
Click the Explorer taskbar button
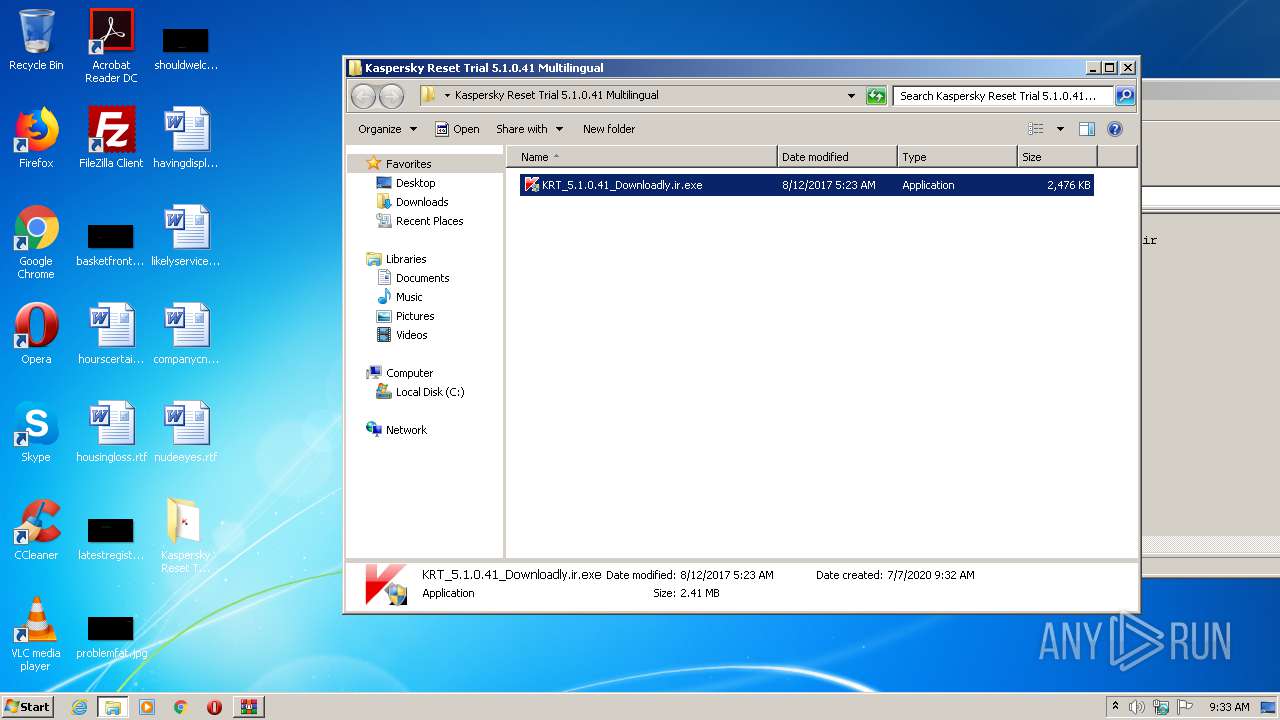(113, 707)
